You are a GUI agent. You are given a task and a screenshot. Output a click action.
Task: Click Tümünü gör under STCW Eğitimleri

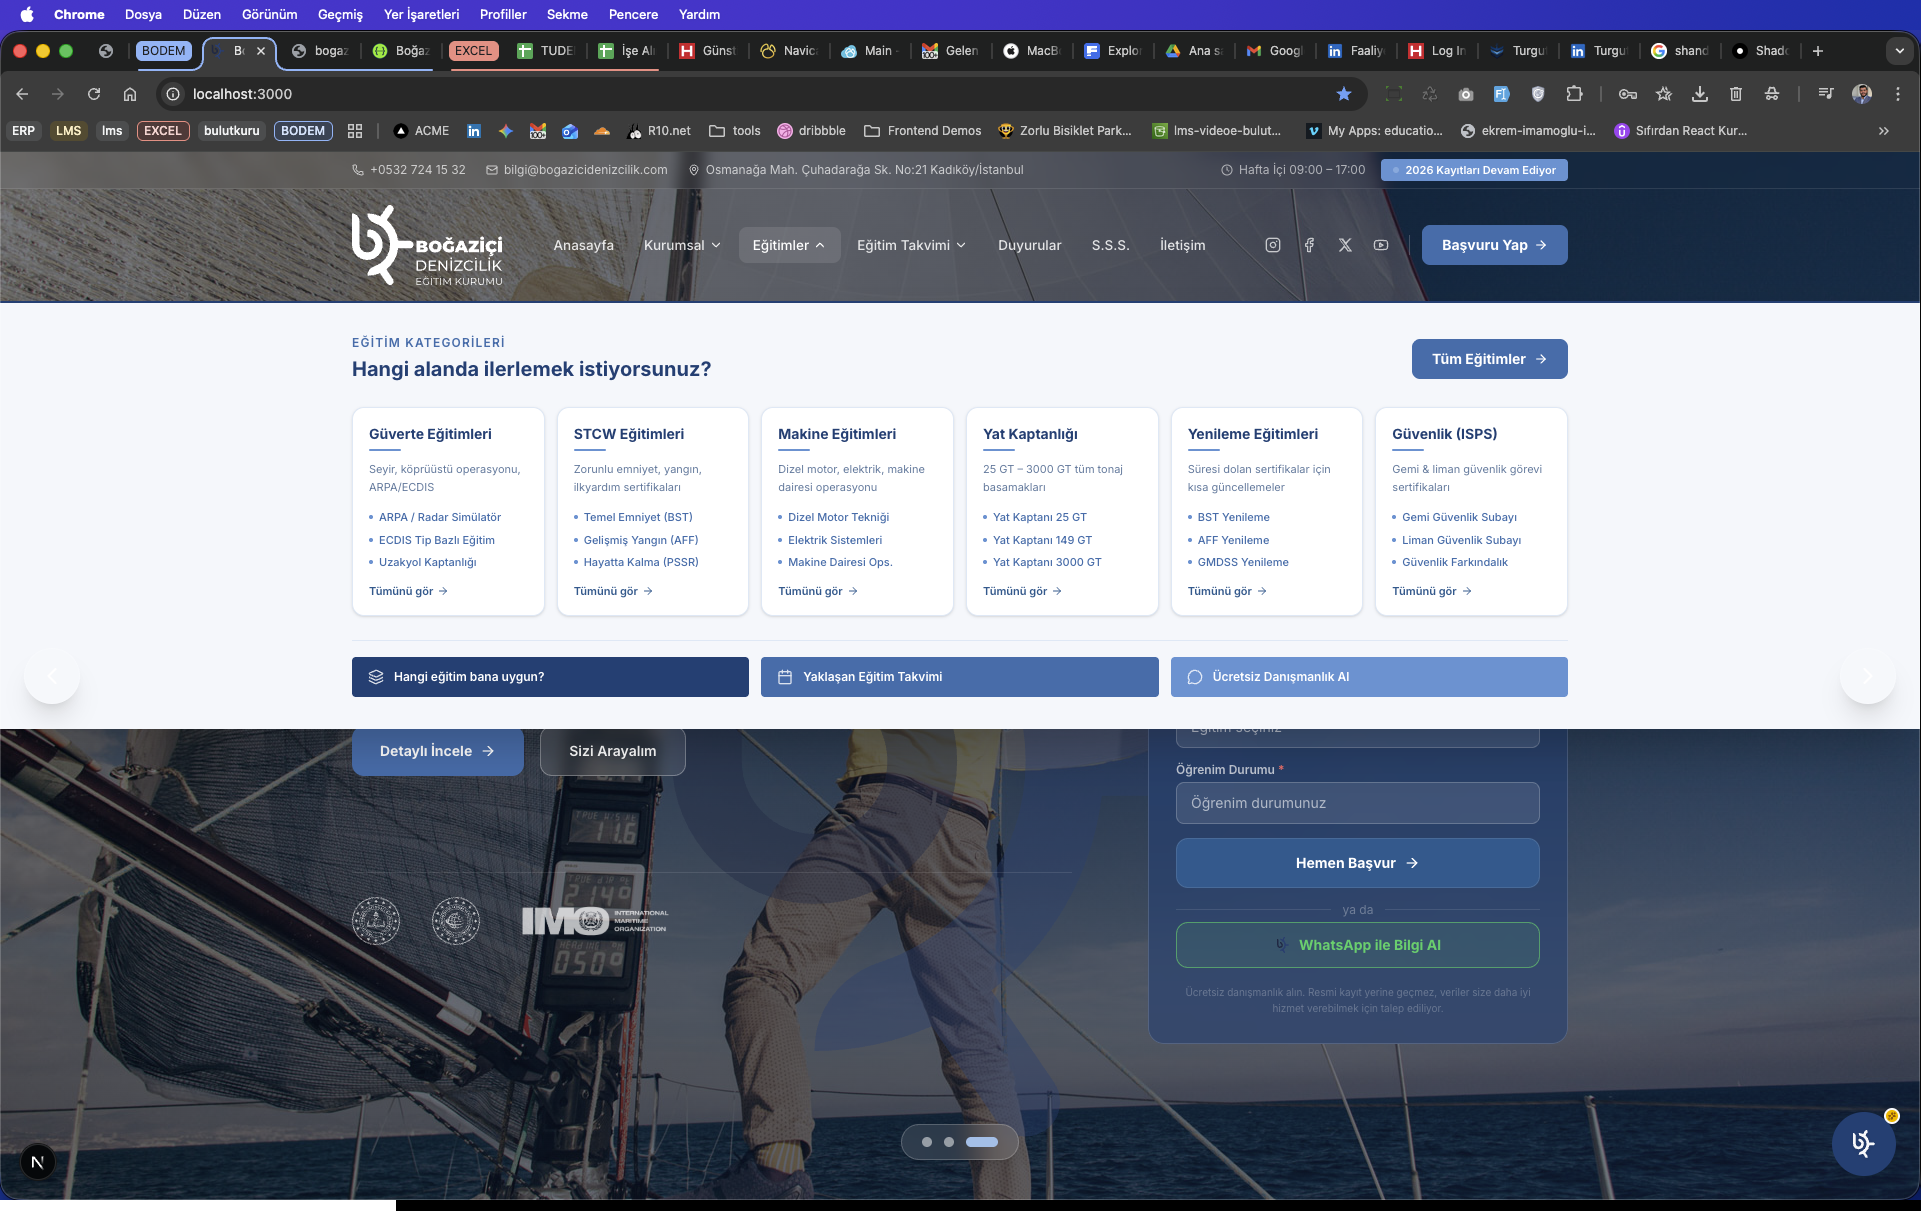(612, 591)
